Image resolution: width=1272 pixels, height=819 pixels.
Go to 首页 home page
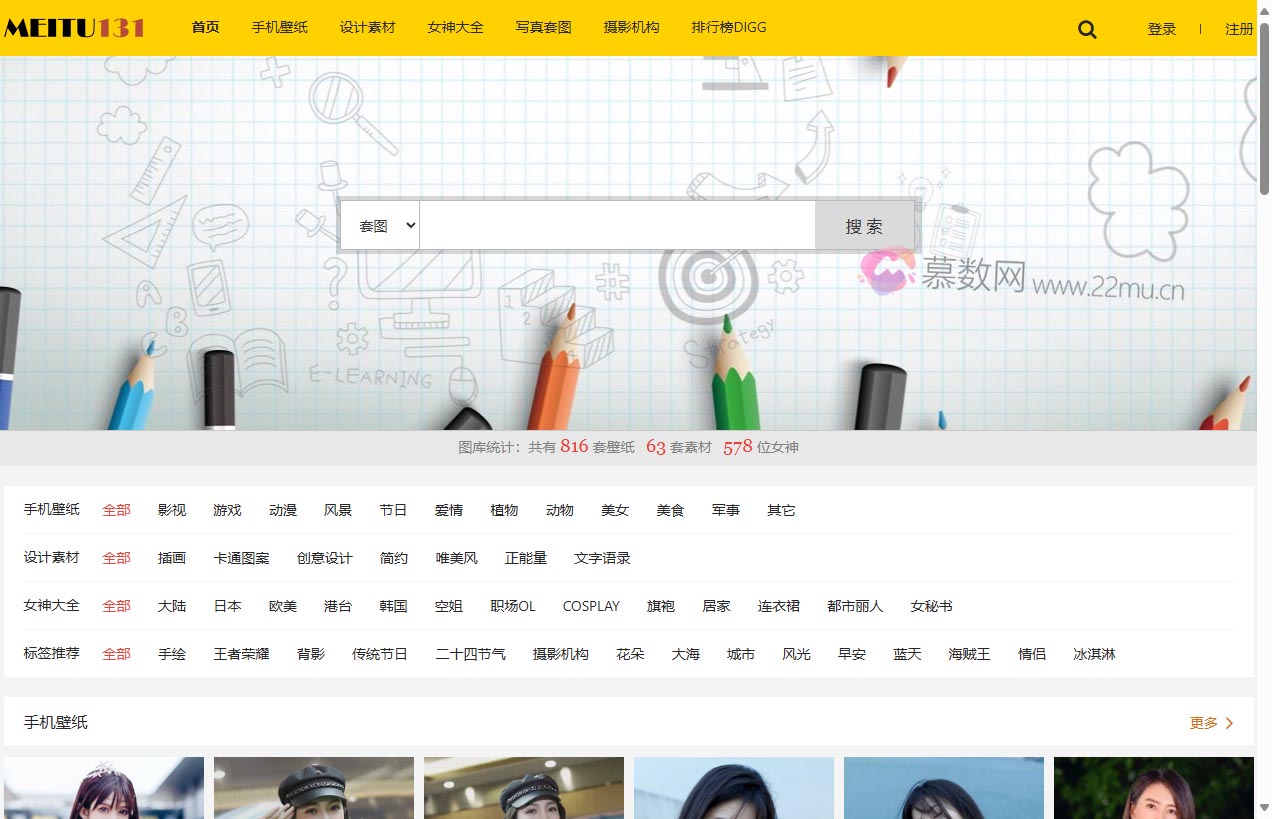[x=205, y=27]
